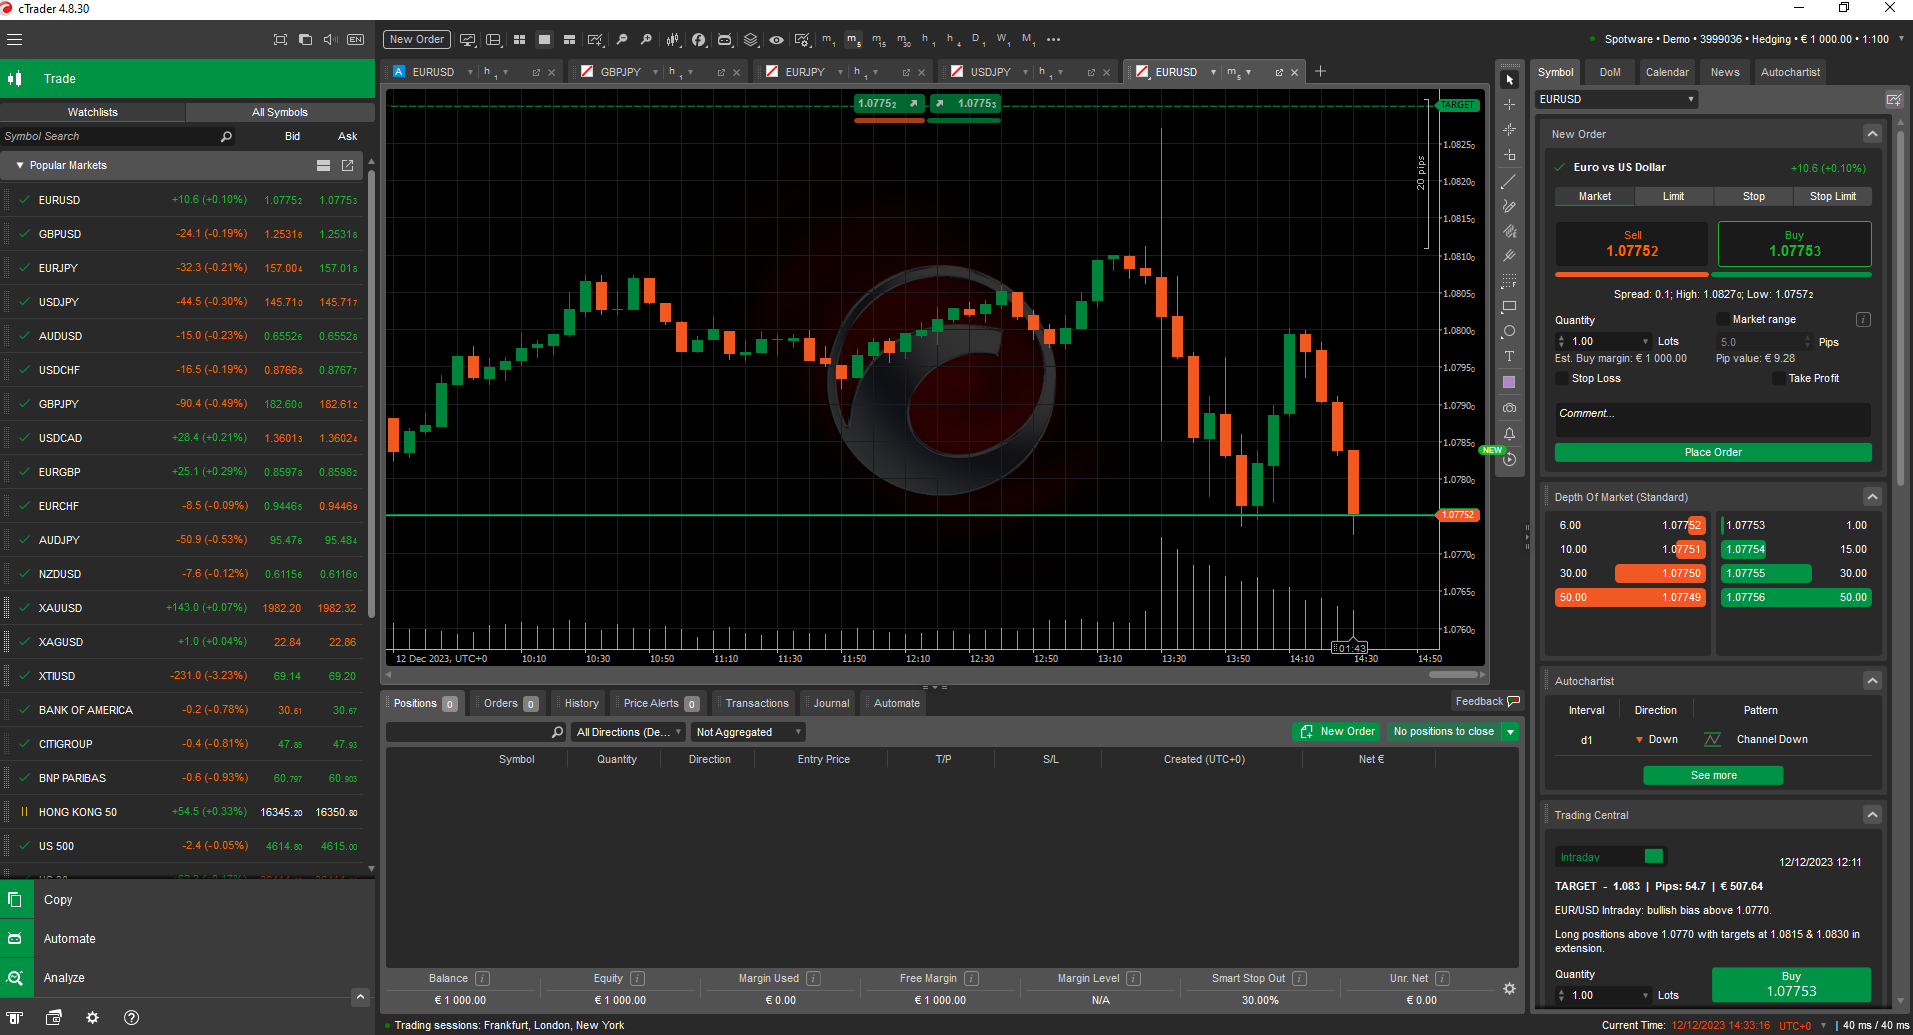Toggle the sound volume icon
This screenshot has height=1035, width=1913.
point(330,40)
